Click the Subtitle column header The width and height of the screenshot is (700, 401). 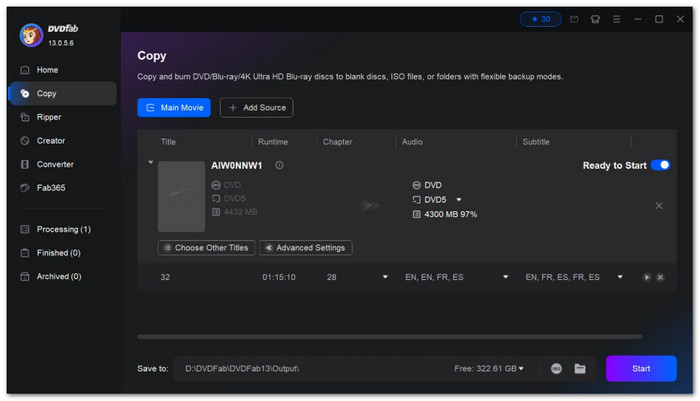(536, 142)
